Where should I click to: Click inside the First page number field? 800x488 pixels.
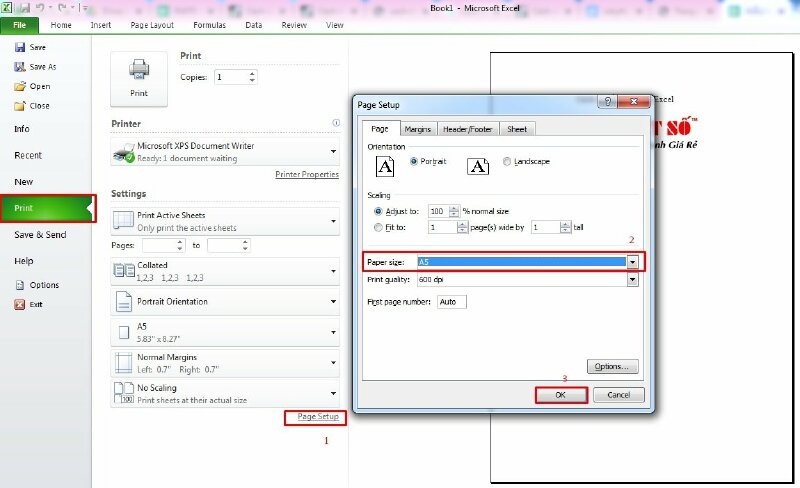(451, 301)
